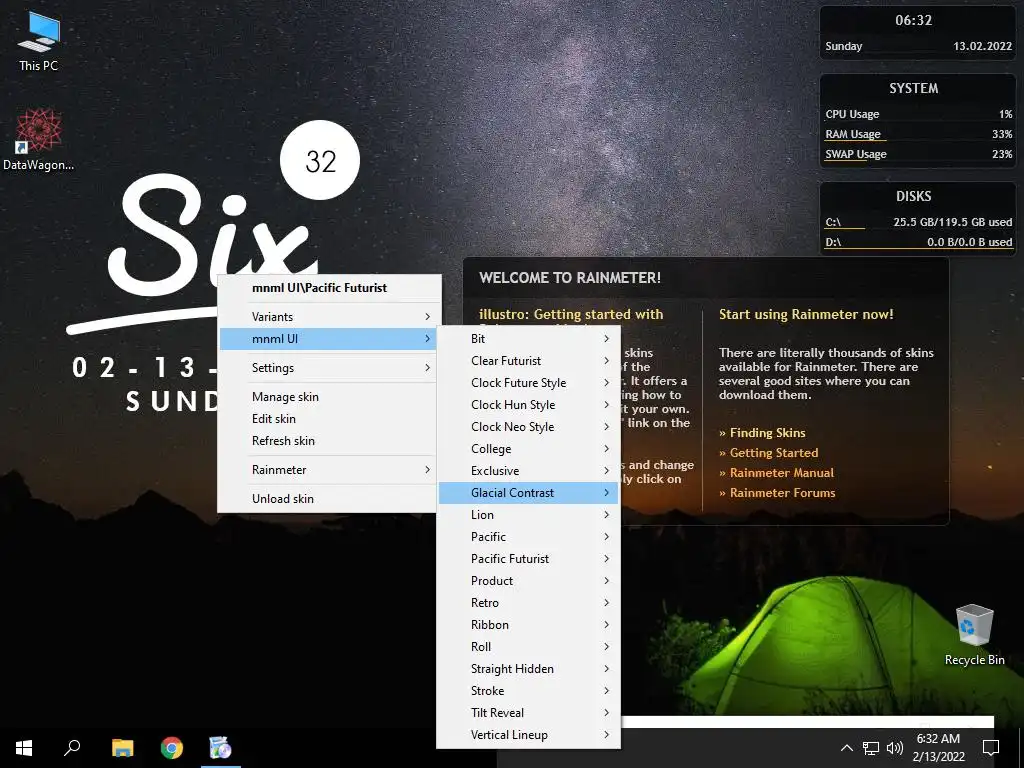The image size is (1024, 768).
Task: Expand the mnml UI submenu
Action: [330, 339]
